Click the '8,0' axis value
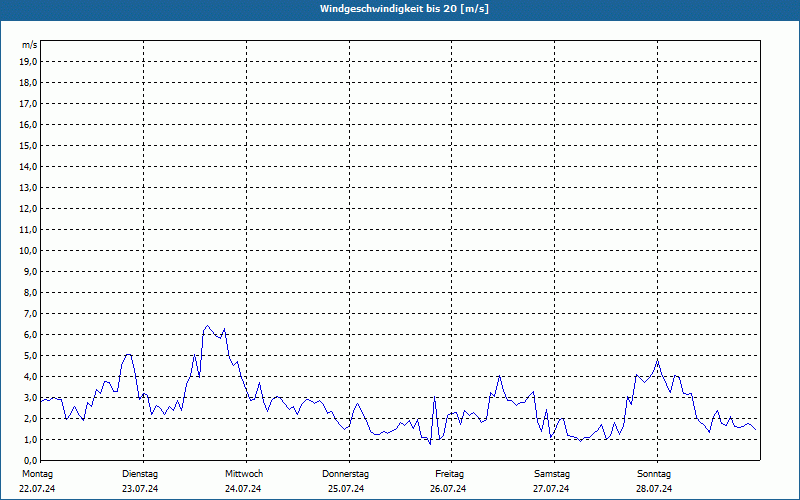Screen dimensions: 800x500 pyautogui.click(x=31, y=292)
